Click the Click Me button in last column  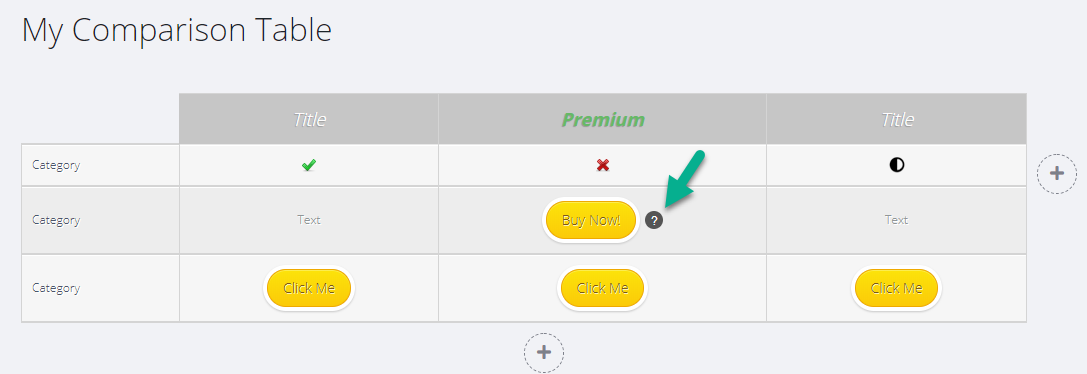[896, 288]
